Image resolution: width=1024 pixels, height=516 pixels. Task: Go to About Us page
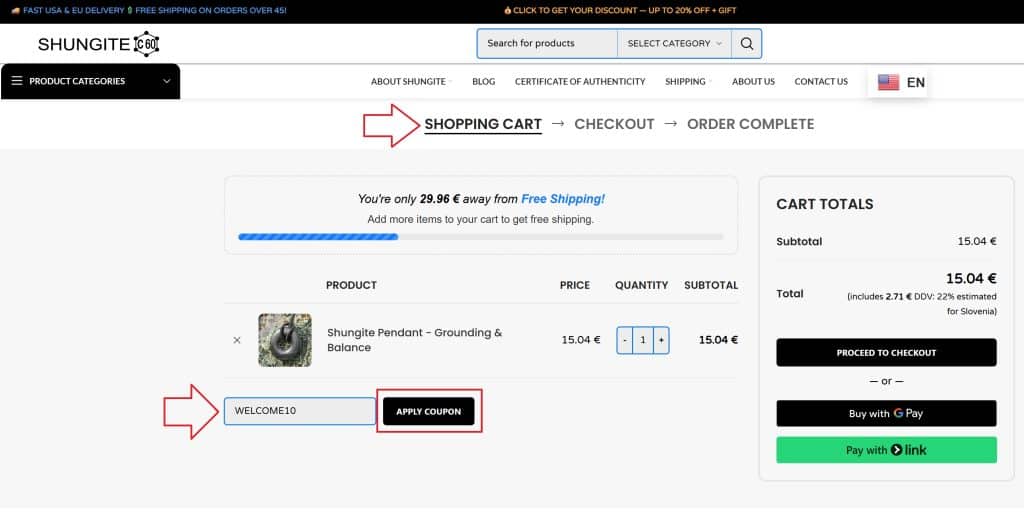point(753,82)
